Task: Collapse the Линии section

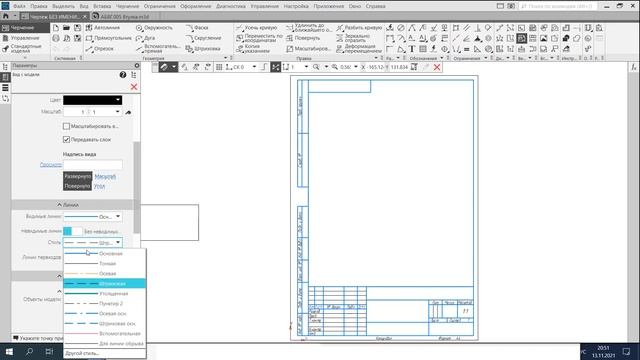Action: click(x=60, y=204)
